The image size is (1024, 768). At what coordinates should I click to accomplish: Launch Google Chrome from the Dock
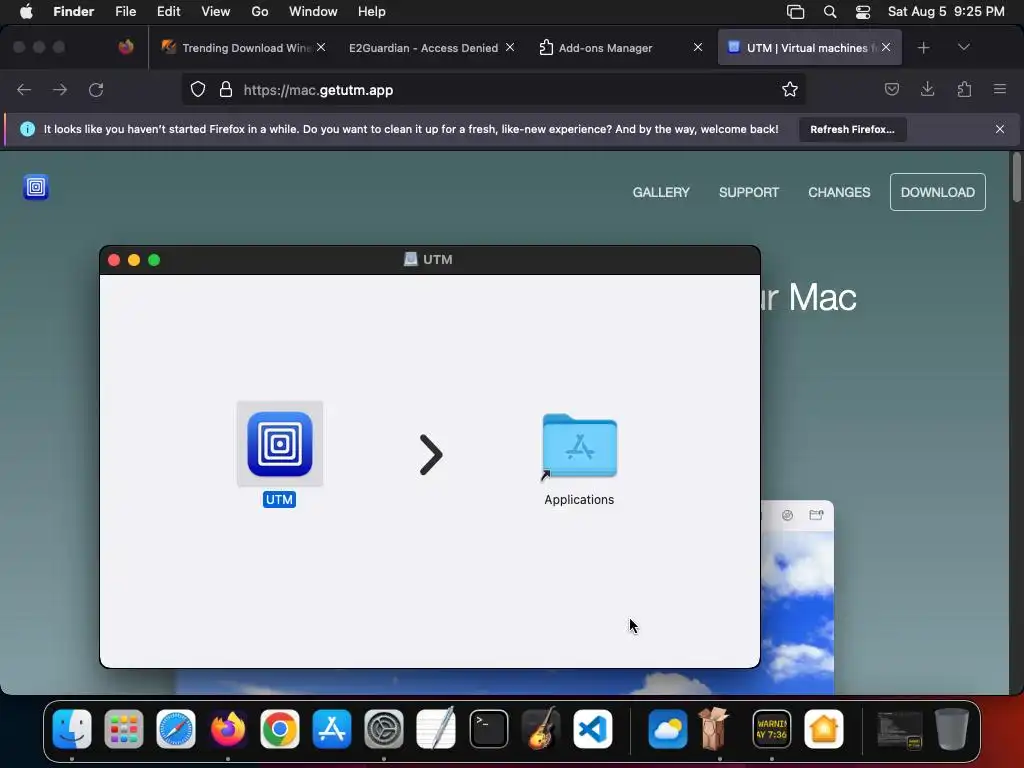pos(280,729)
